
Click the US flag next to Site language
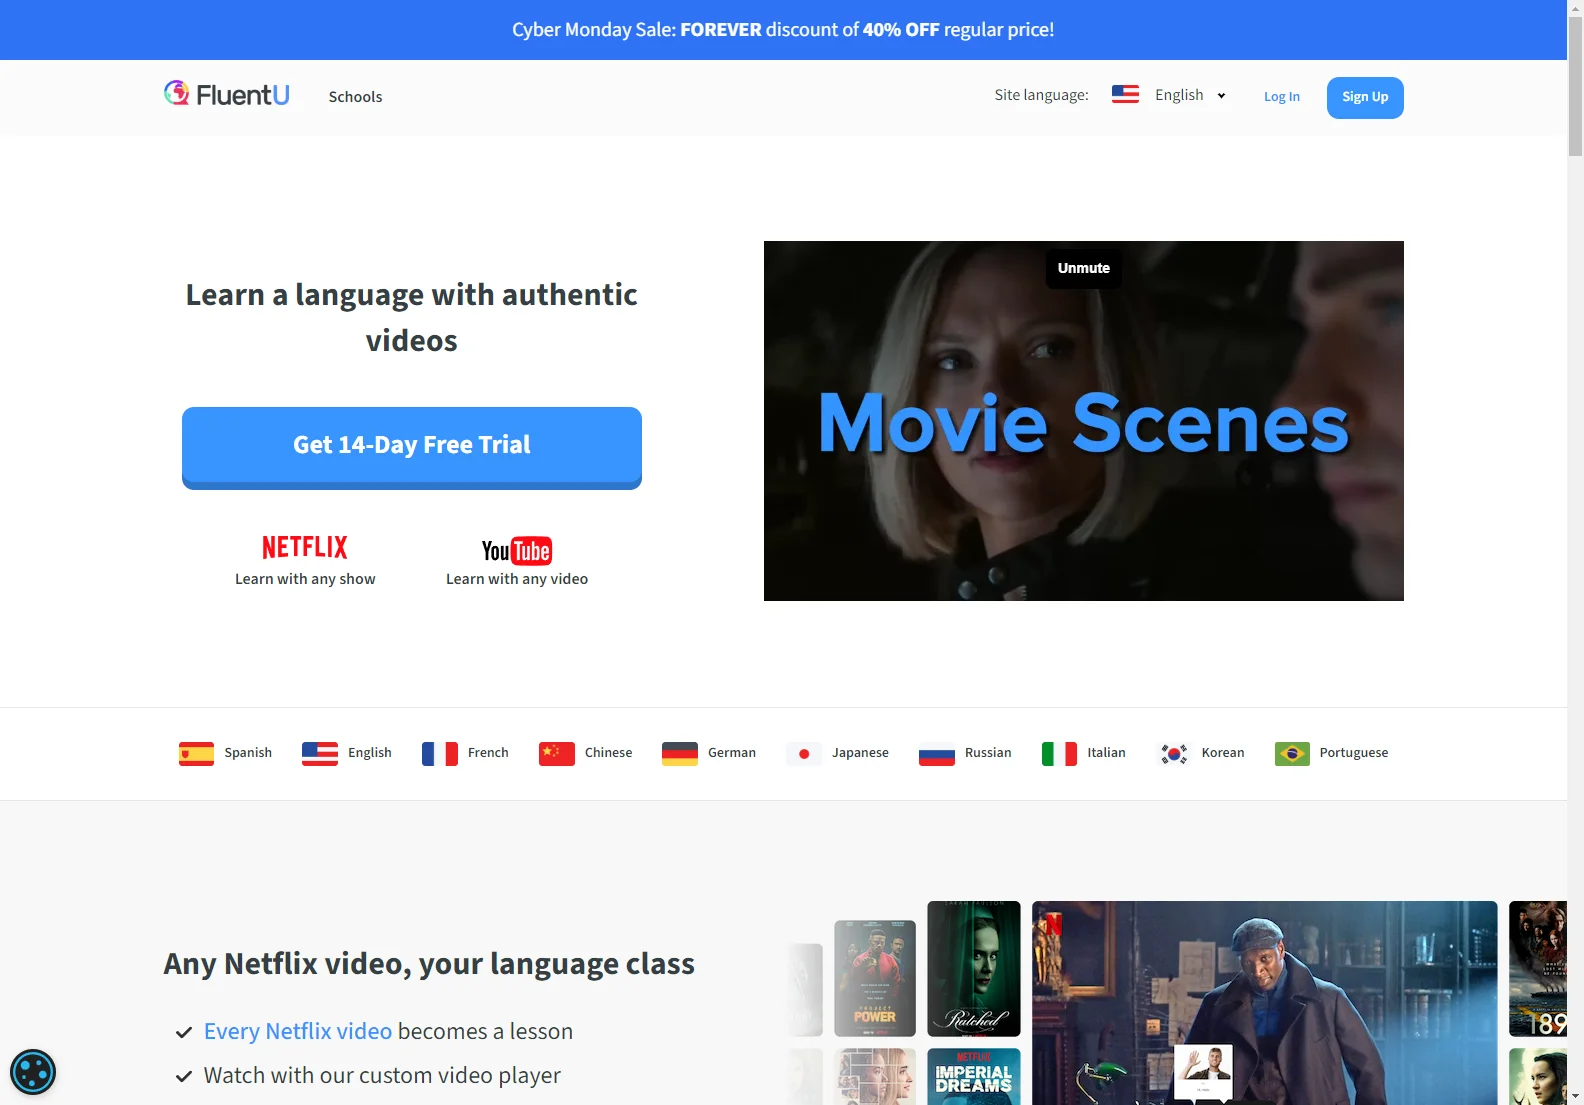(1125, 94)
